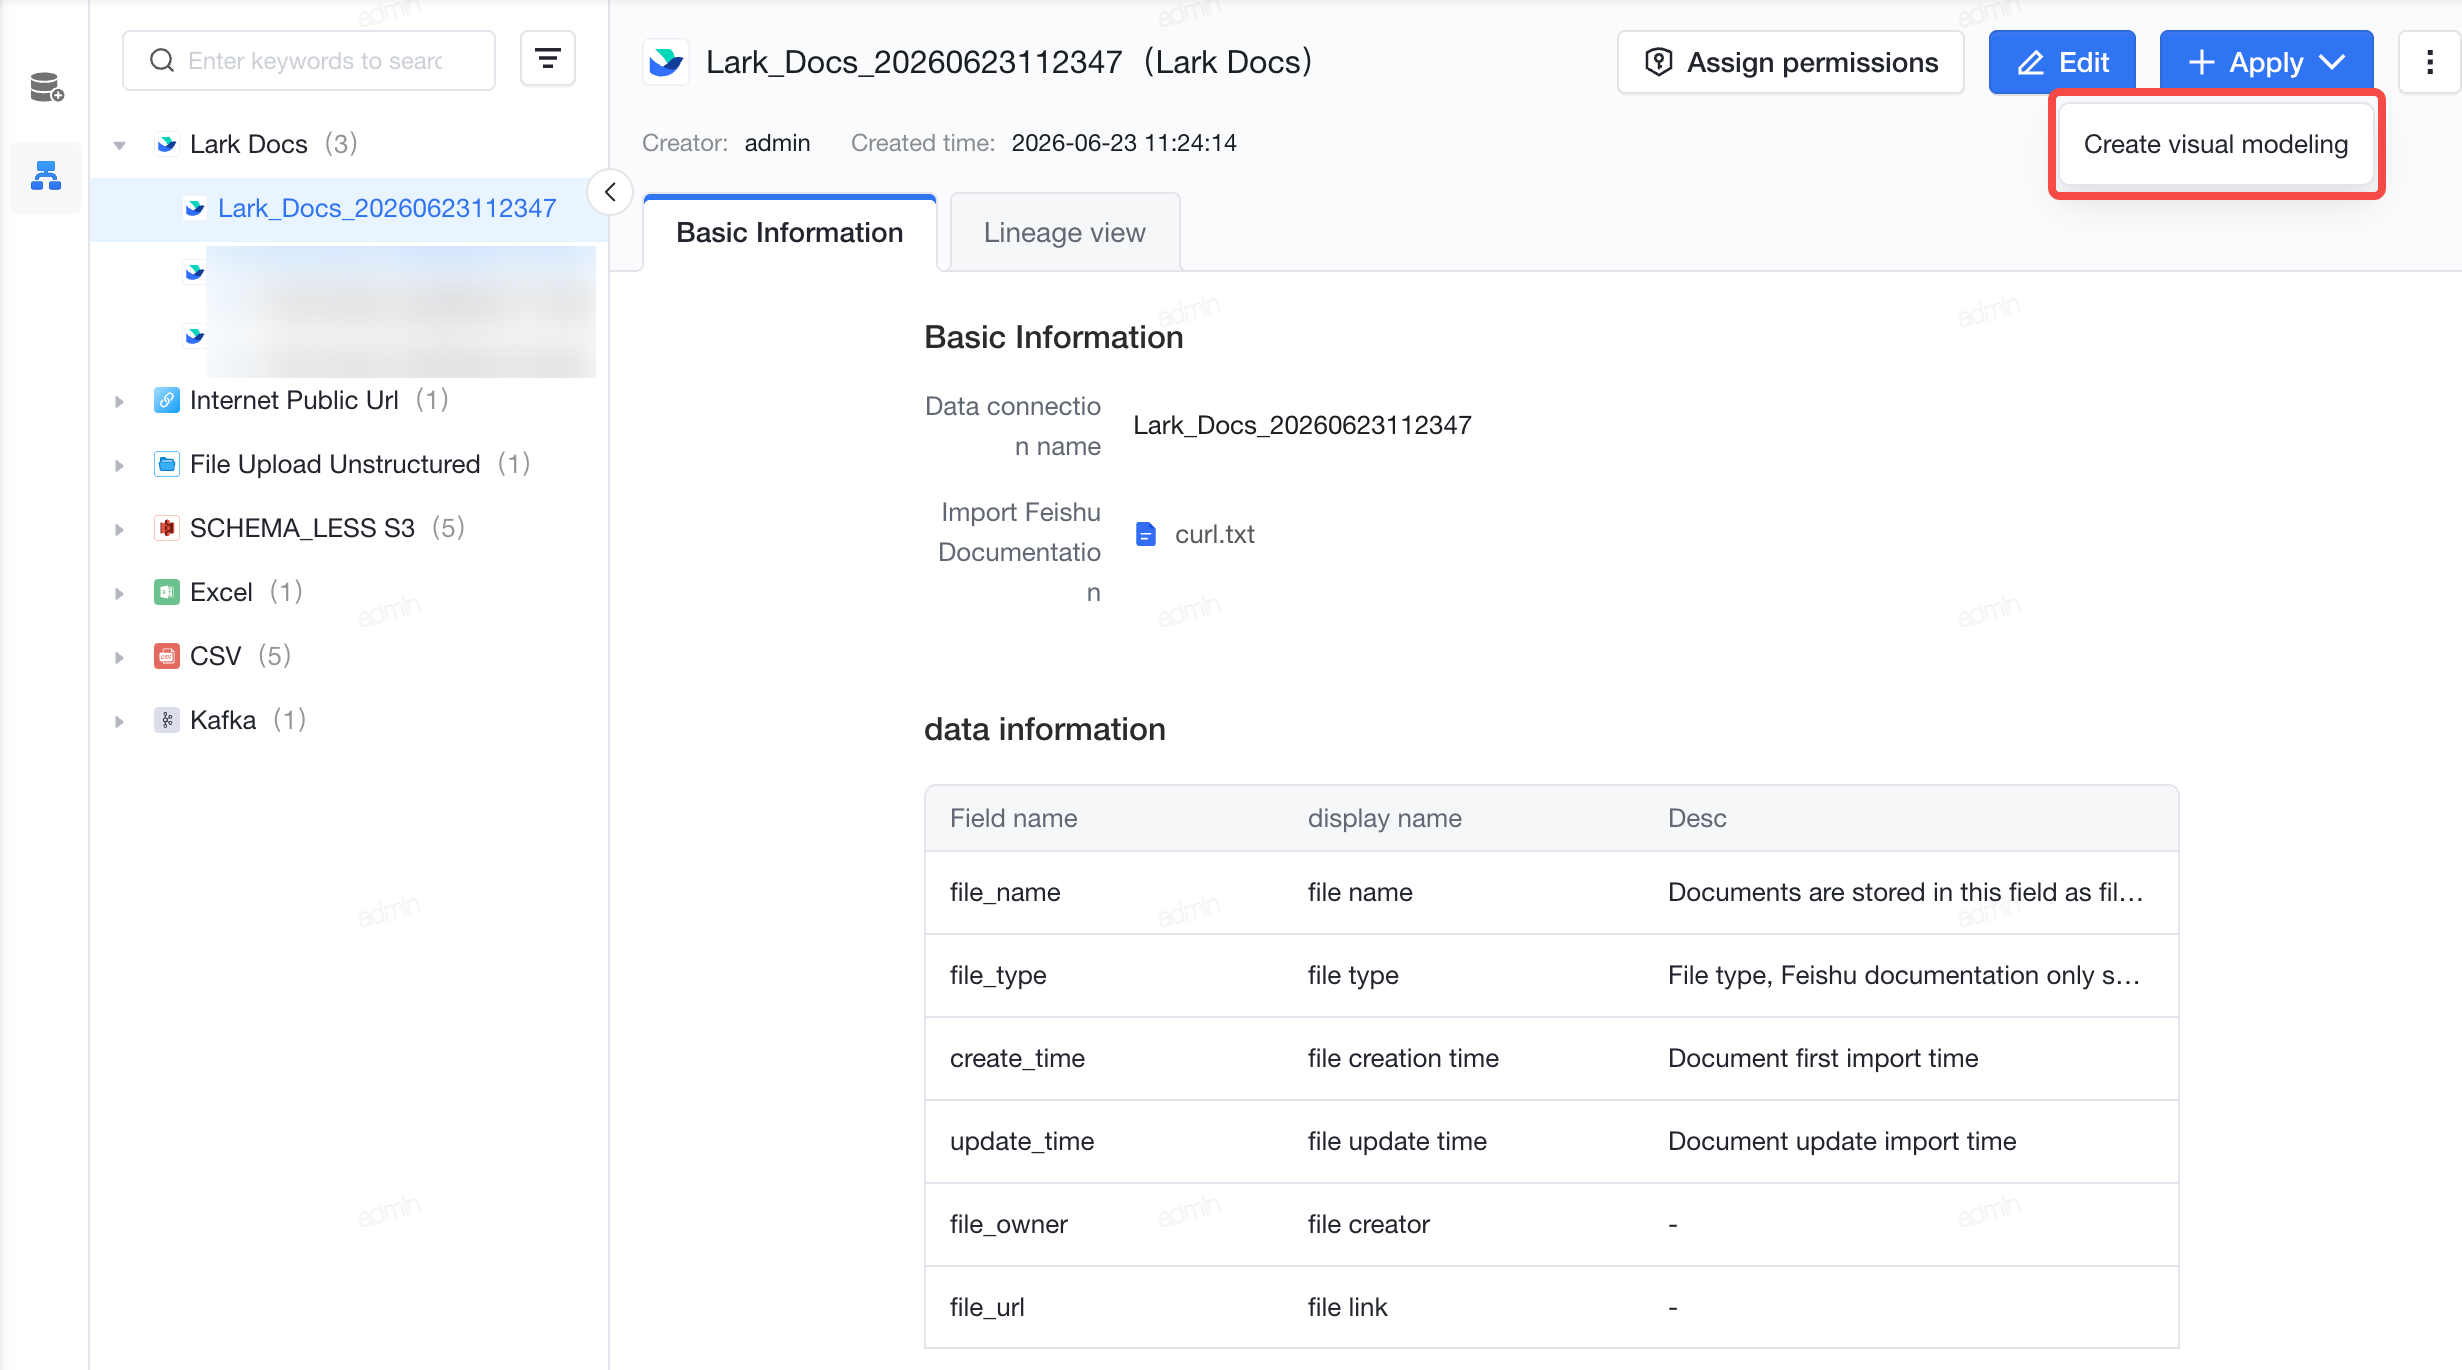Choose Create visual modeling menu item
This screenshot has width=2462, height=1370.
[2216, 144]
